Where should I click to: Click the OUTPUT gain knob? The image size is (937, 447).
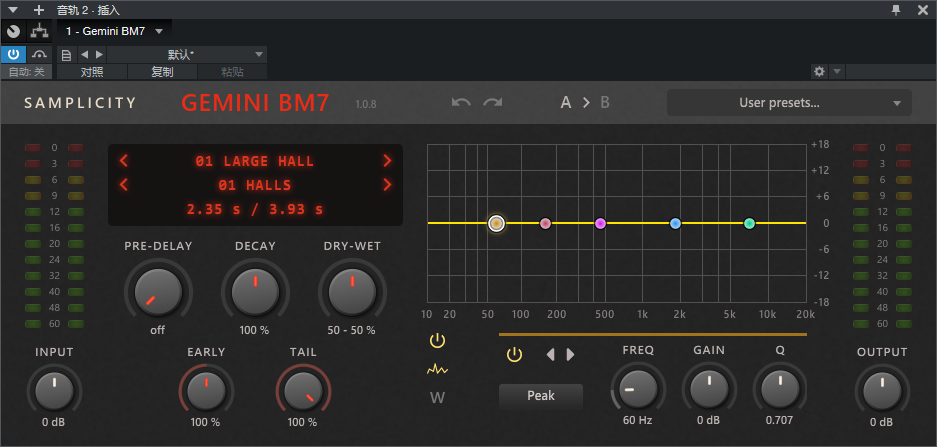pos(882,392)
